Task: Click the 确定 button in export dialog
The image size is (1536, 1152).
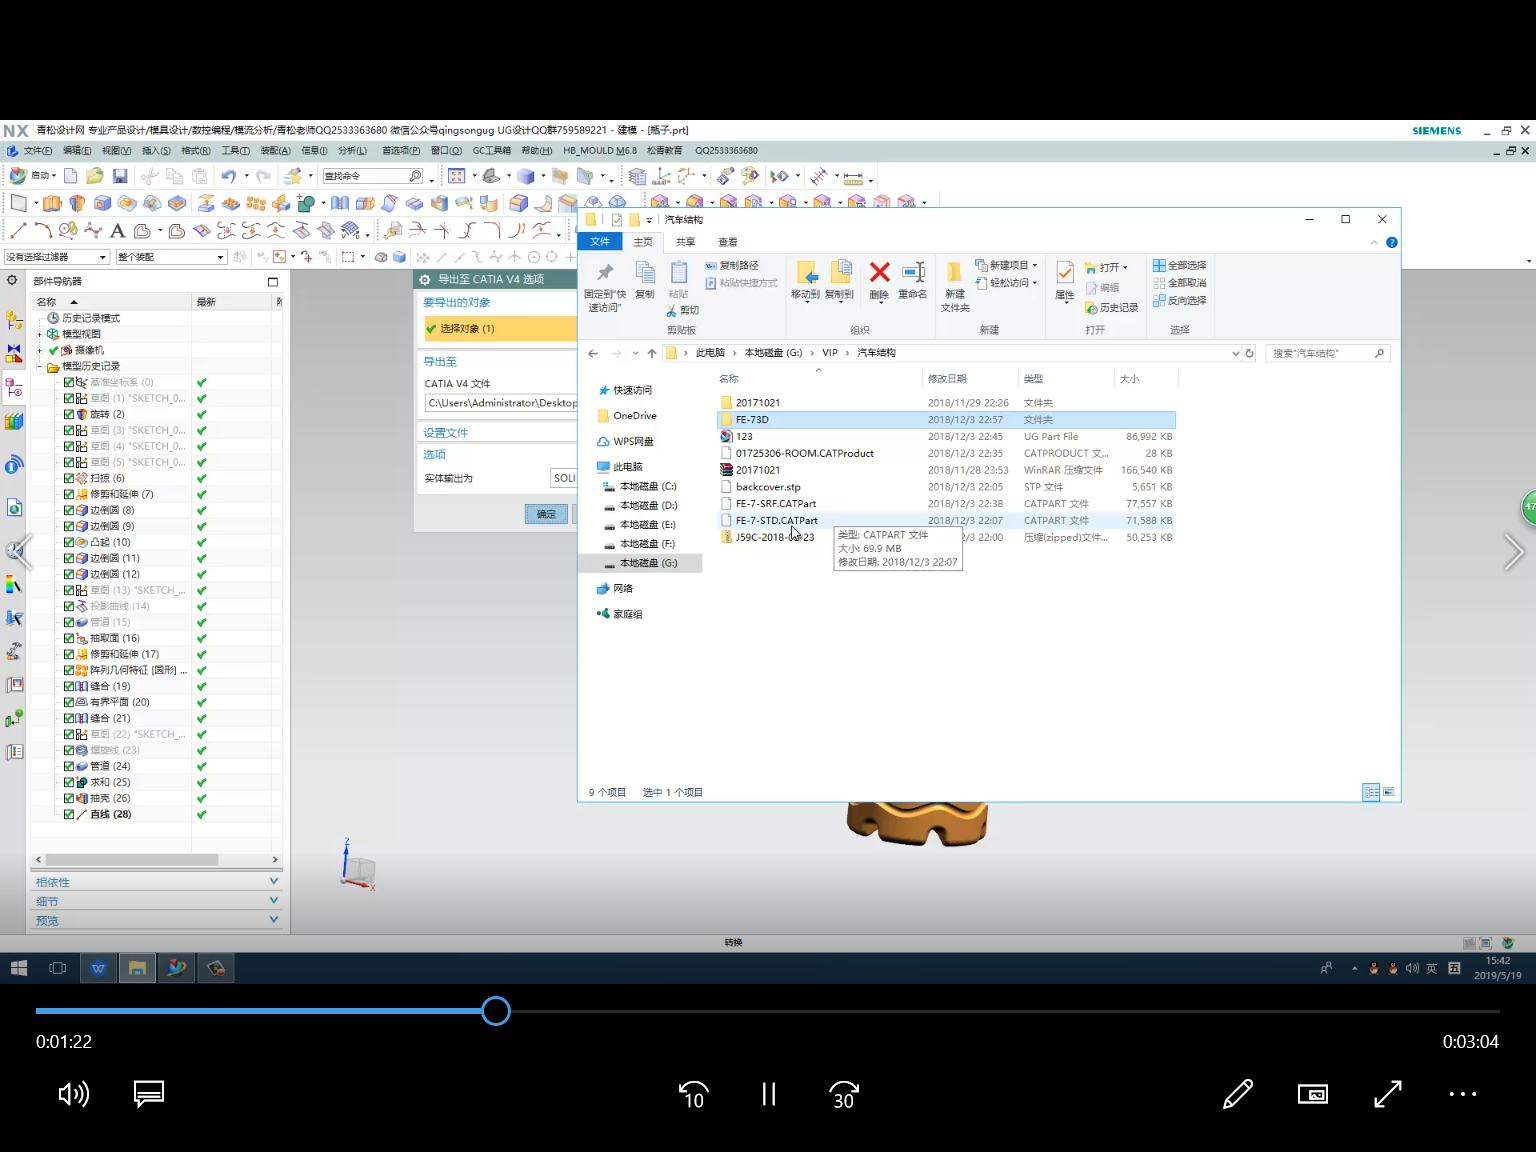Action: (x=546, y=514)
